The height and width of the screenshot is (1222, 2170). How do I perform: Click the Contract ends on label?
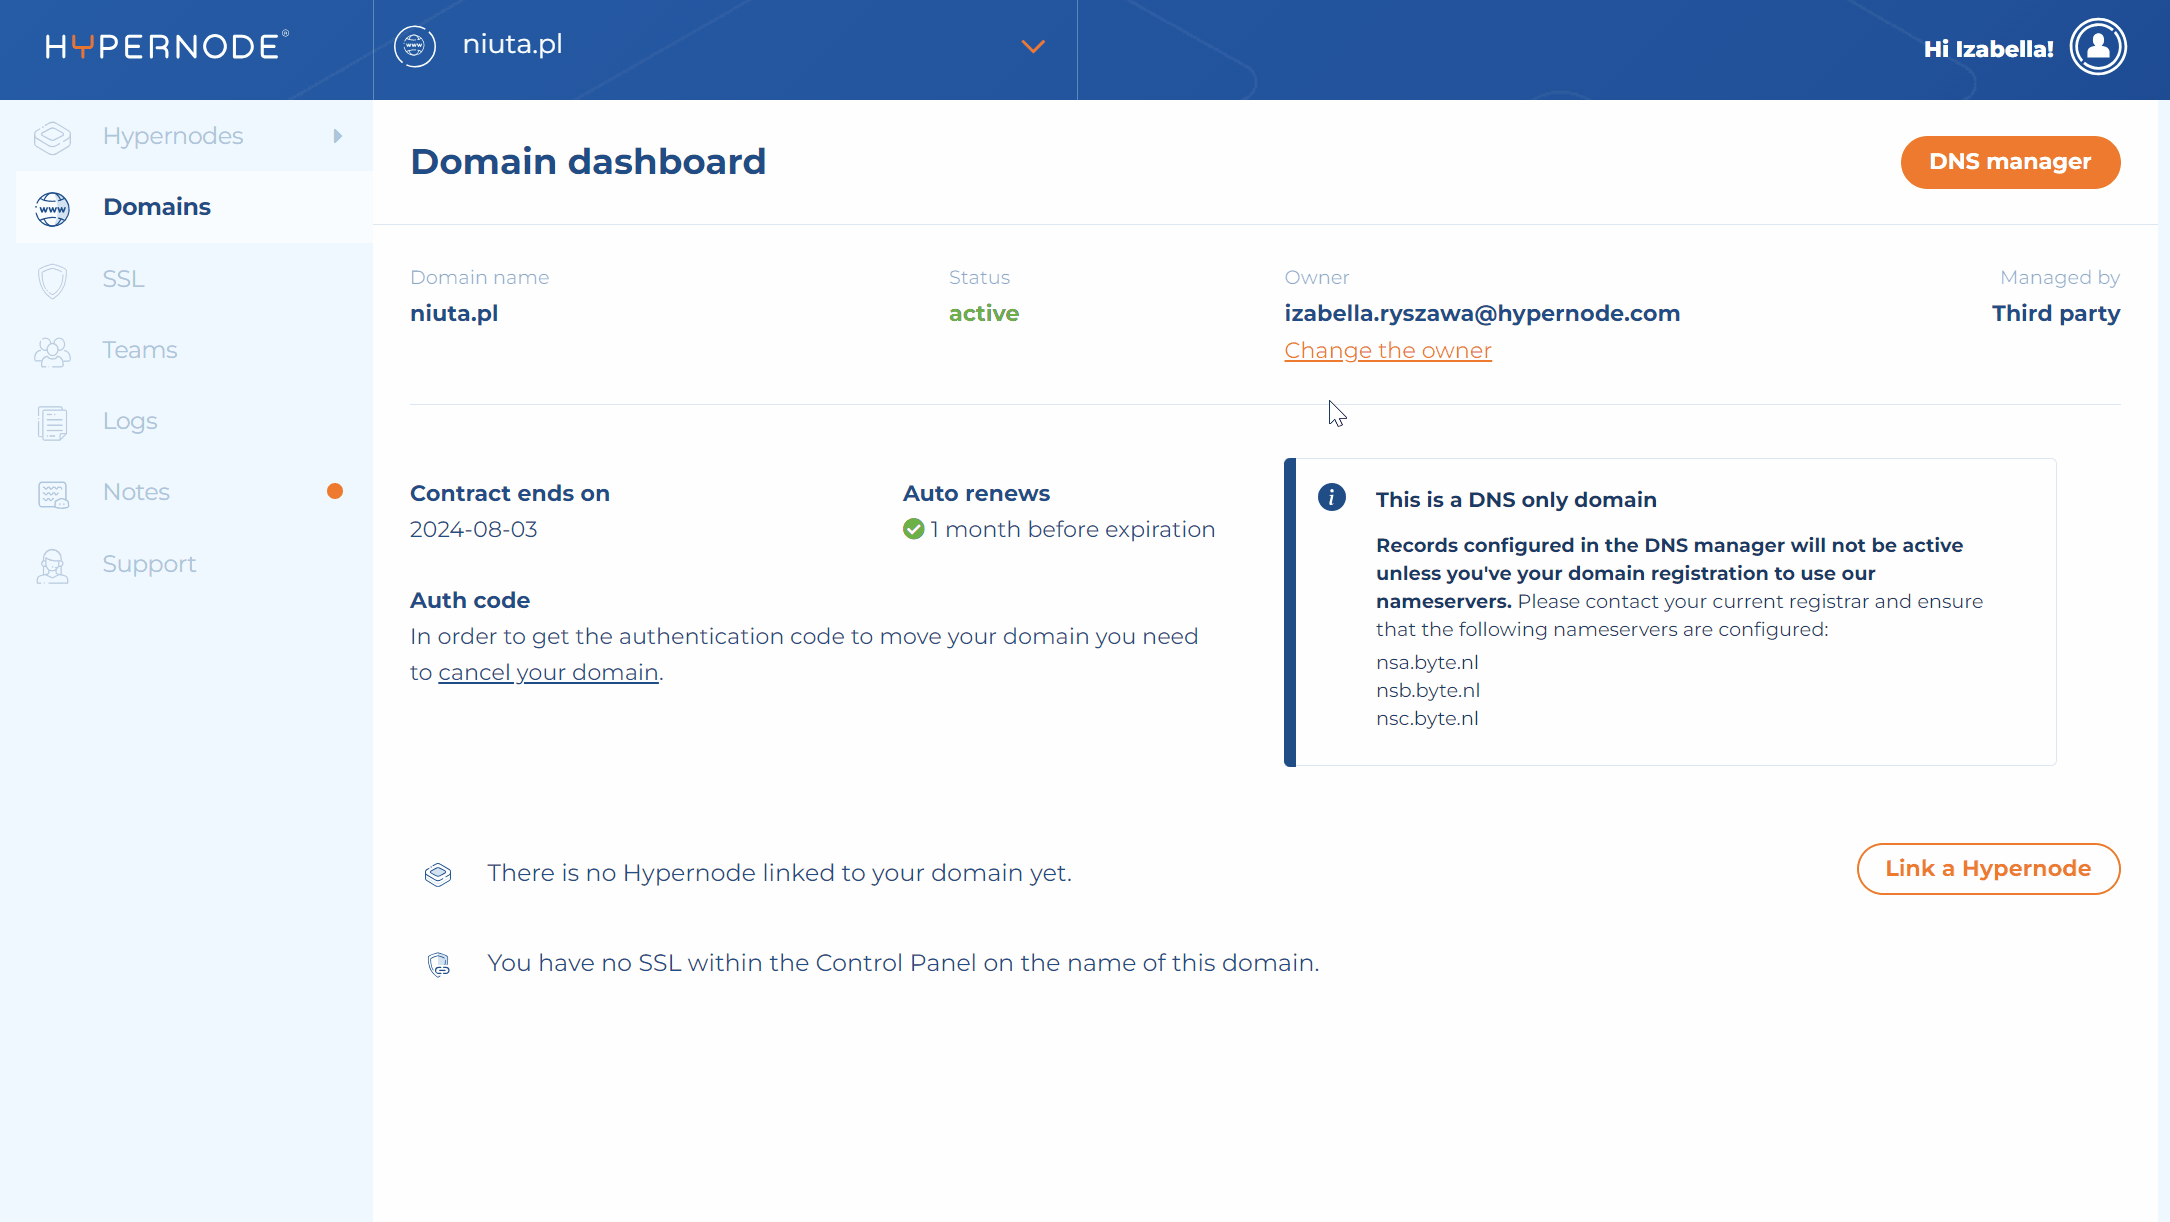tap(510, 494)
